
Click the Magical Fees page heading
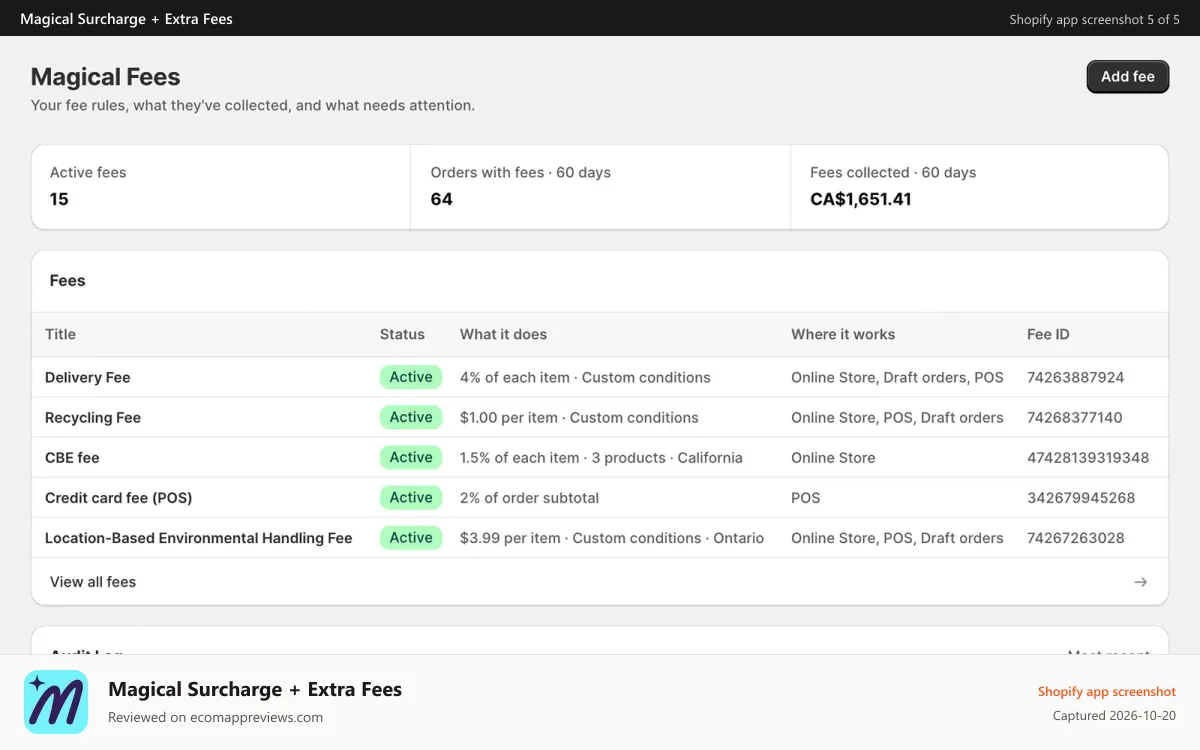click(x=105, y=77)
